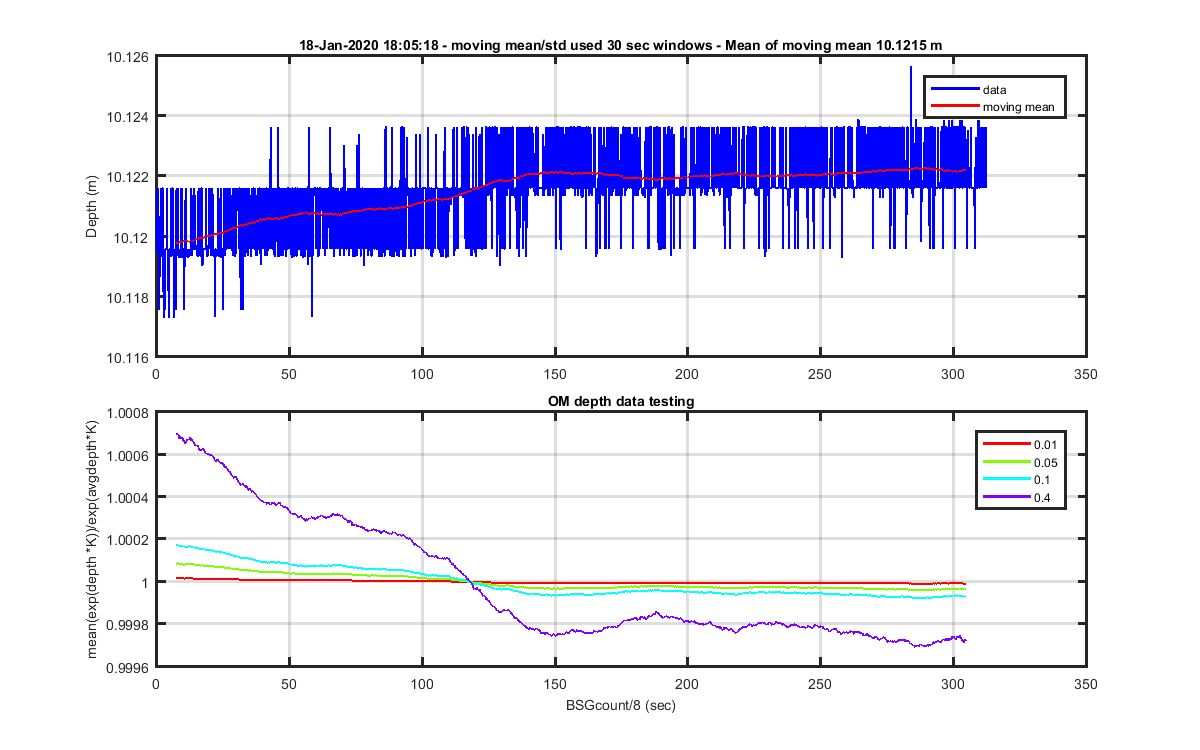Click the green '0.05' legend line sample

tap(1005, 461)
